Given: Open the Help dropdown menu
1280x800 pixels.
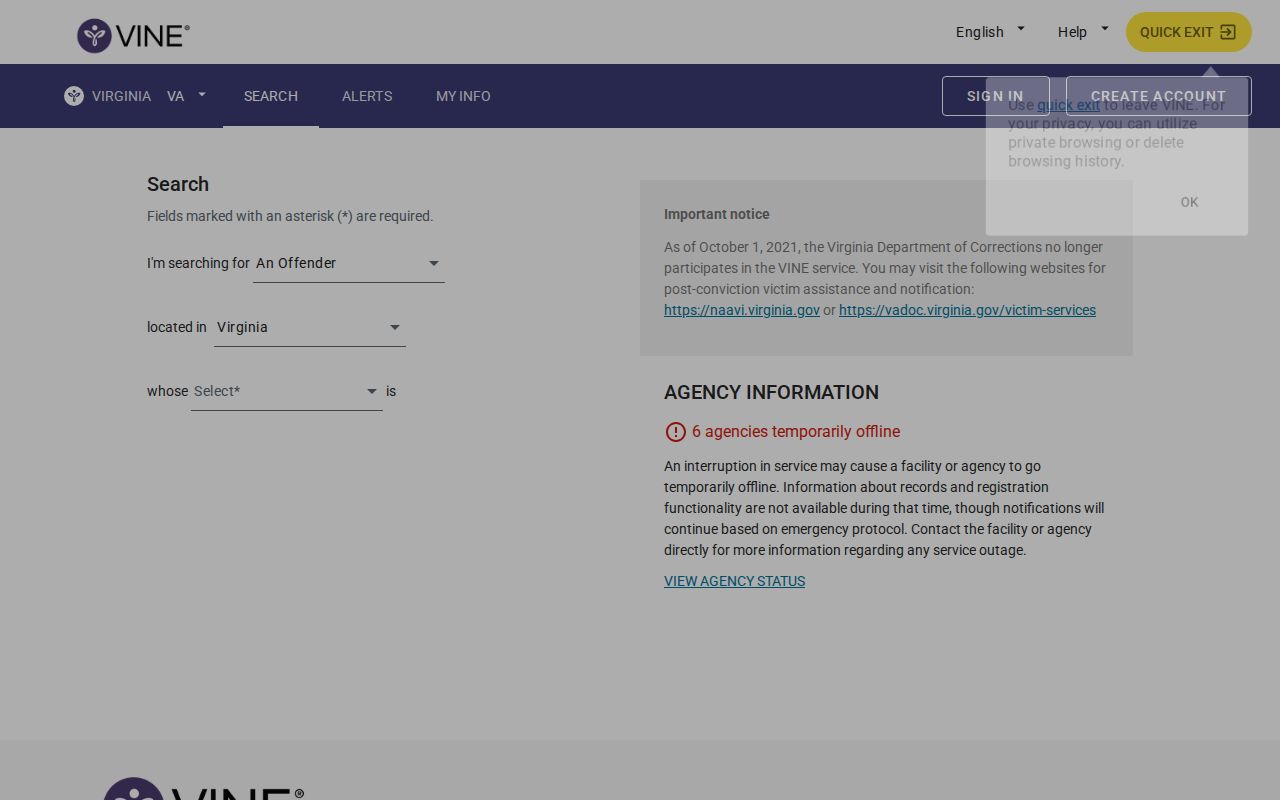Looking at the screenshot, I should click(1083, 32).
